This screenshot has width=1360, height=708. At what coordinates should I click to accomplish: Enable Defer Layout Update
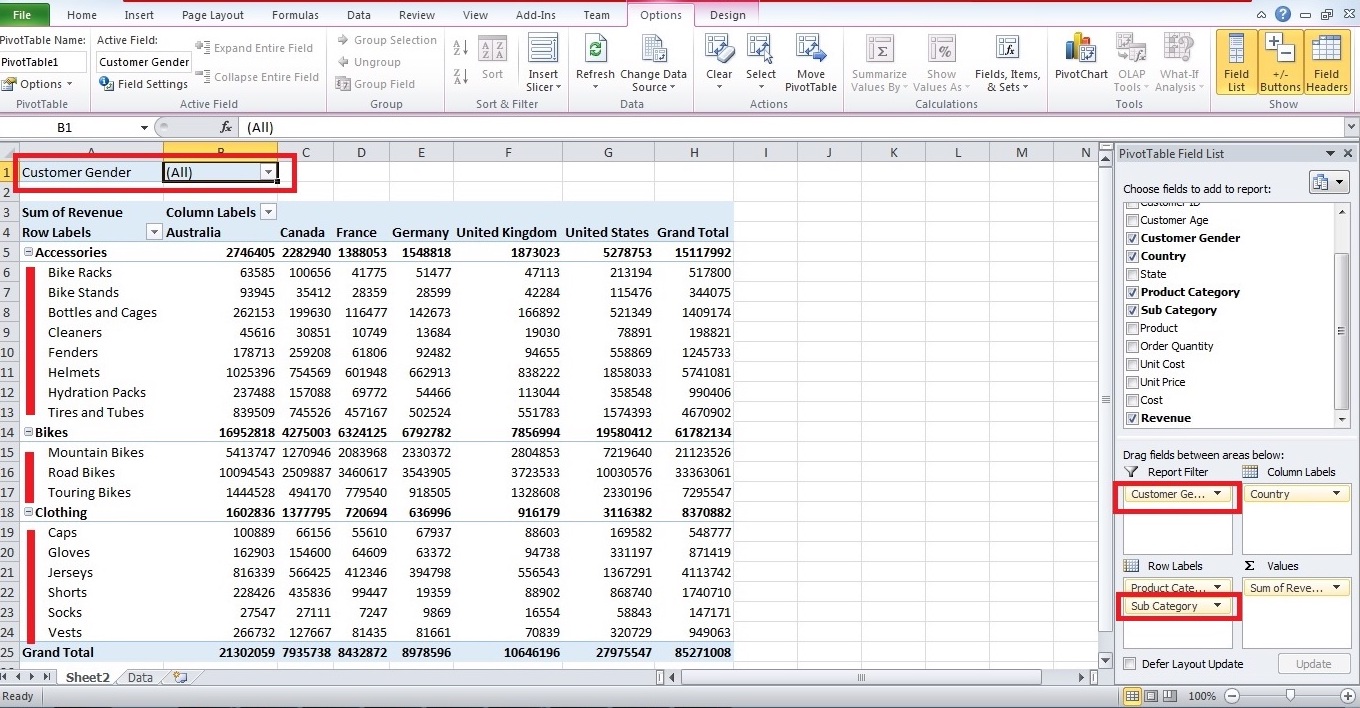(1130, 663)
